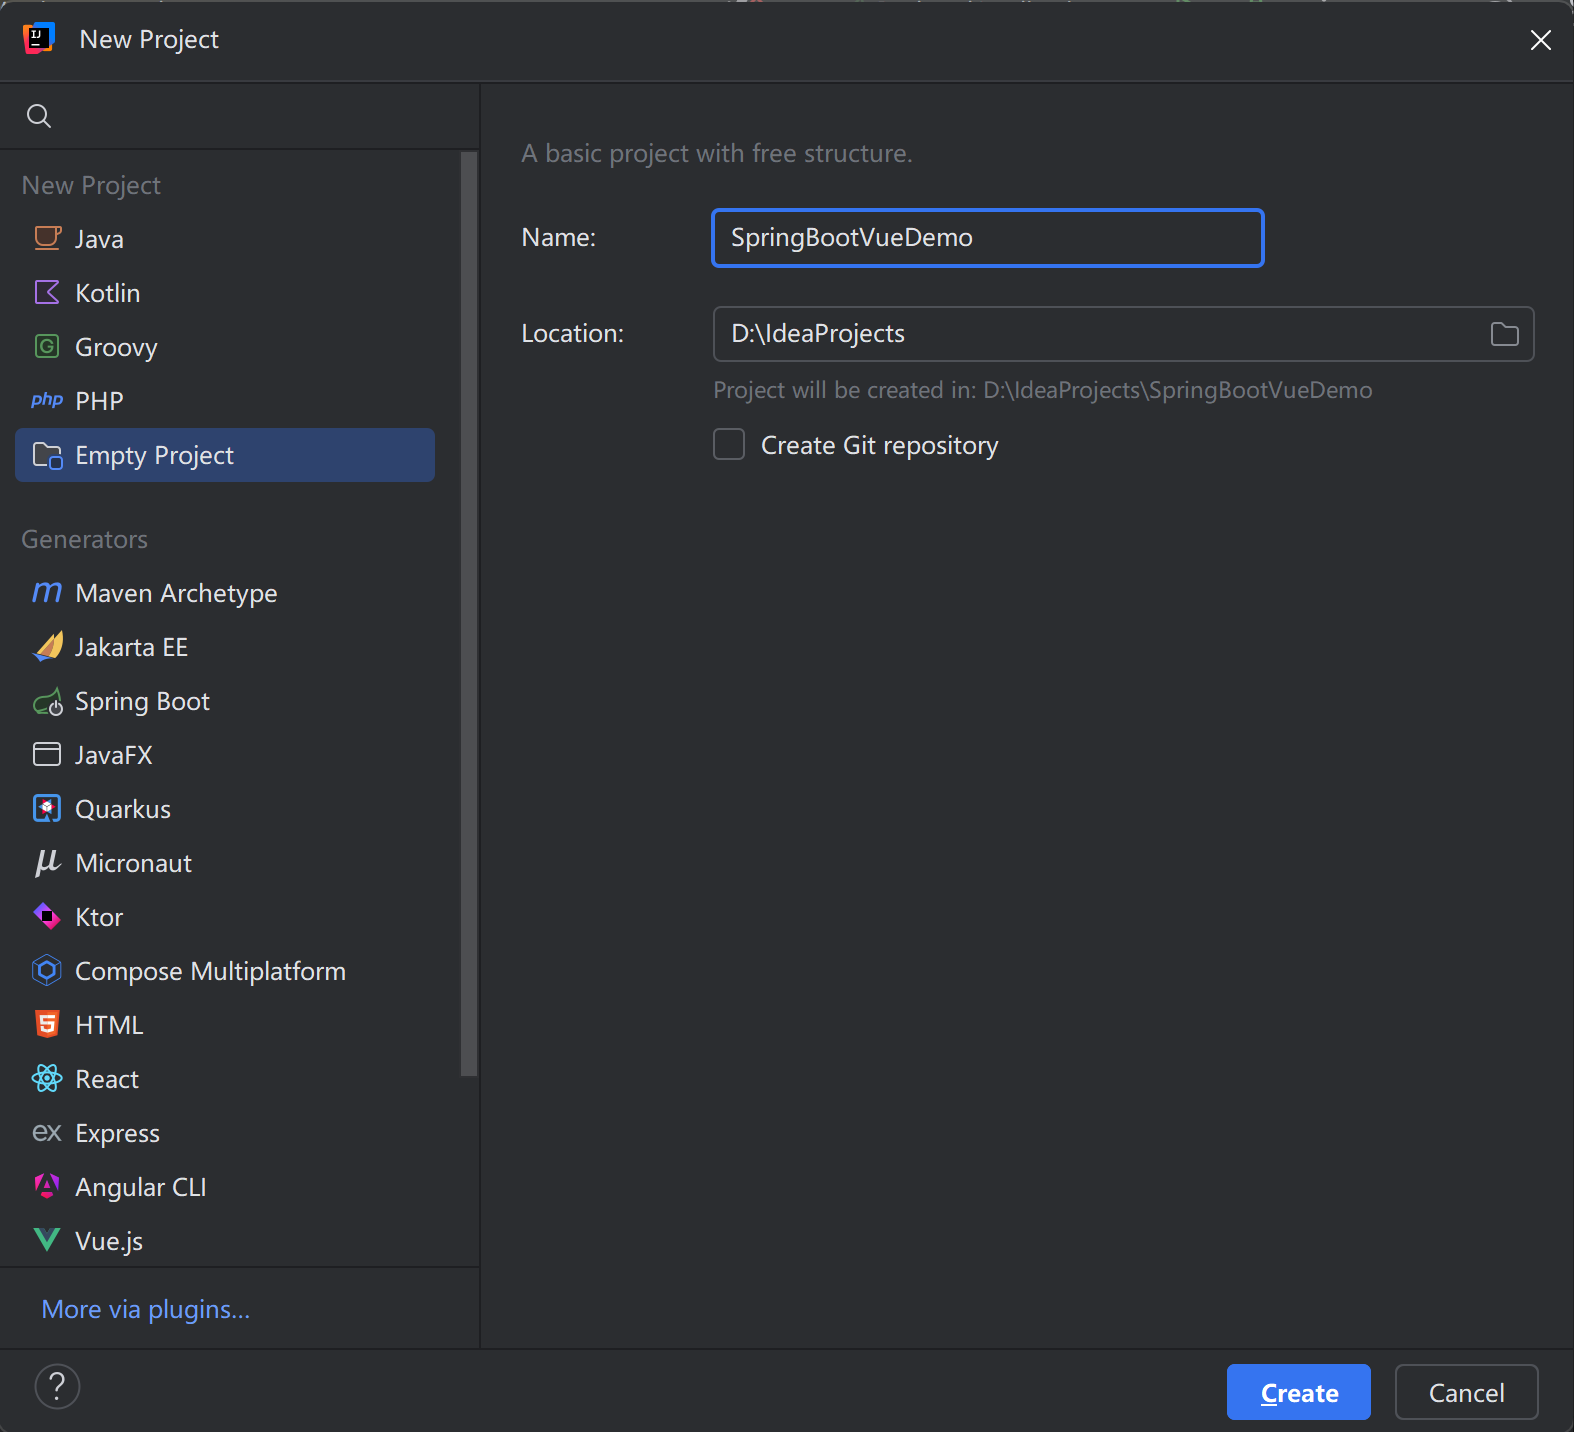1574x1432 pixels.
Task: Click the Empty Project folder icon
Action: pyautogui.click(x=47, y=455)
